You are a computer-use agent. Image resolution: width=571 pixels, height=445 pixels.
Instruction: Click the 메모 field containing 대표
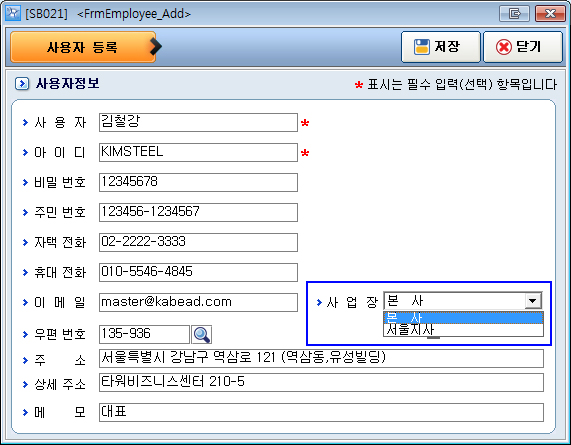[321, 412]
